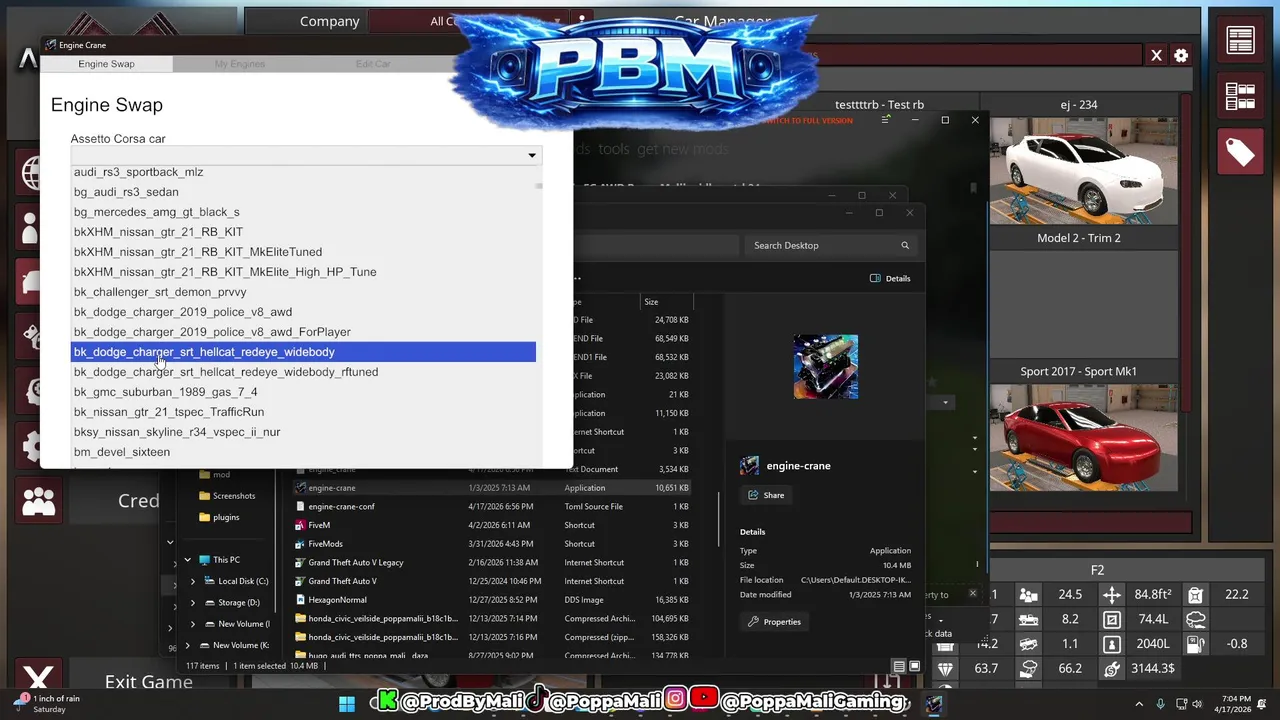Select the Edit Car tab

pyautogui.click(x=373, y=64)
